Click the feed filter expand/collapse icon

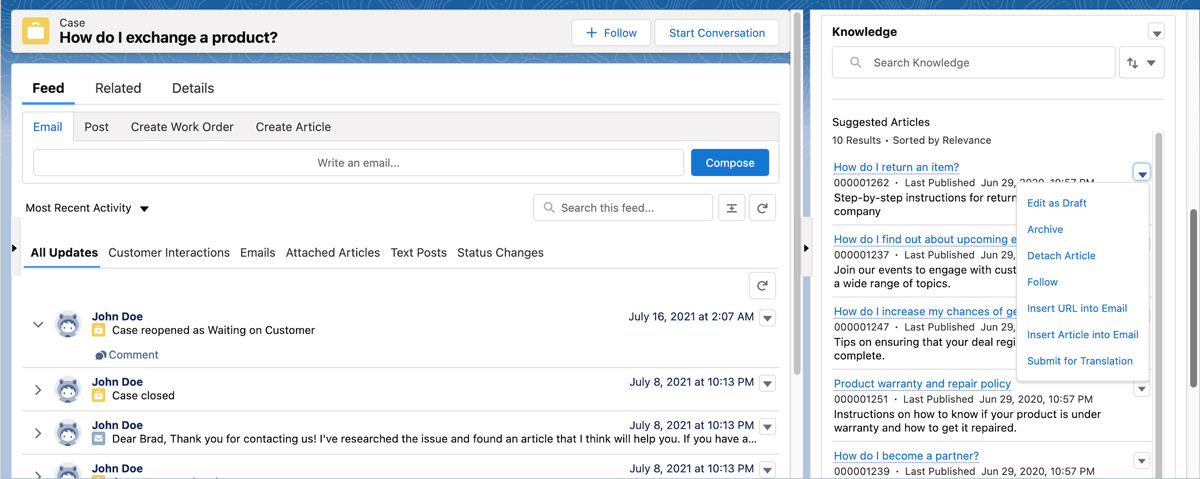pos(732,208)
